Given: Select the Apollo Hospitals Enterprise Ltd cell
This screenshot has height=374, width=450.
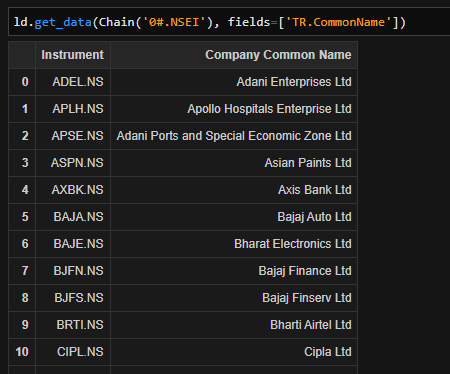Looking at the screenshot, I should 234,109.
